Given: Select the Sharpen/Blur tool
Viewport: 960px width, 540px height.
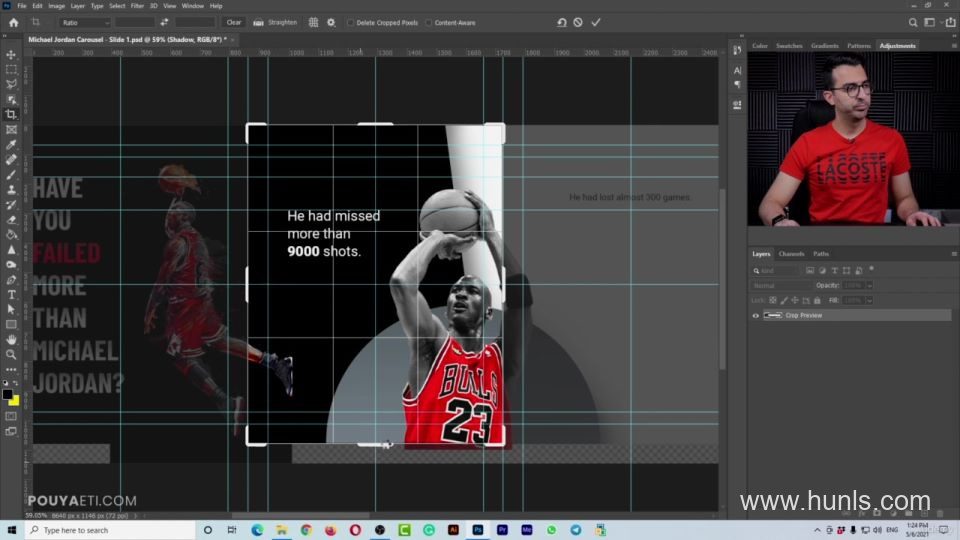Looking at the screenshot, I should (11, 250).
